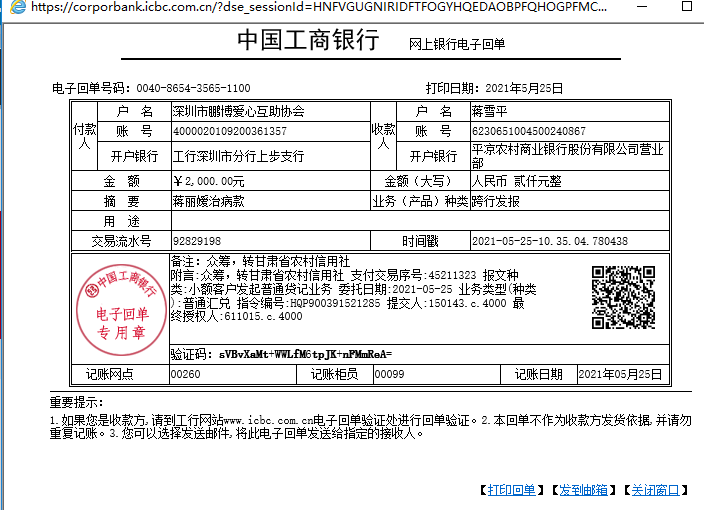Click the 备注 remark line 众筹,转甘肃省农村信用社

click(260, 261)
